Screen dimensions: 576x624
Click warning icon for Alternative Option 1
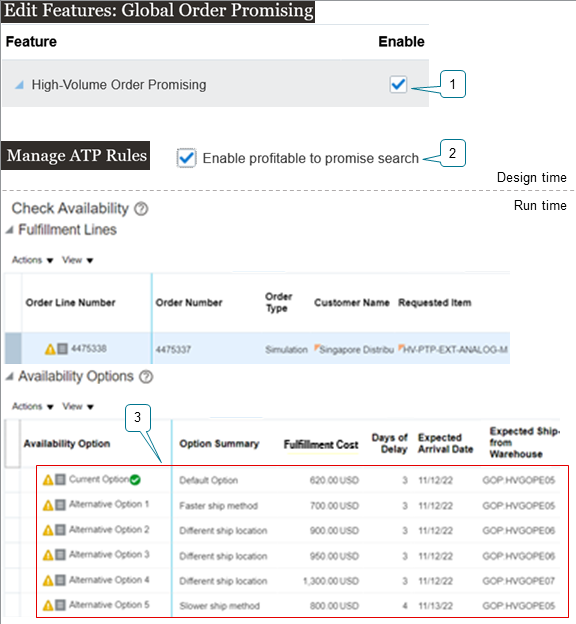coord(48,505)
